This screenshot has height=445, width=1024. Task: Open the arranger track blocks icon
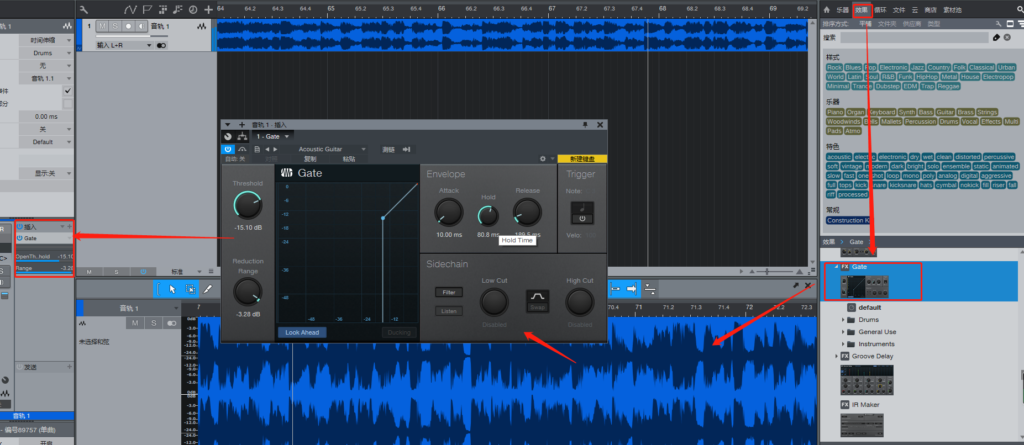point(162,9)
